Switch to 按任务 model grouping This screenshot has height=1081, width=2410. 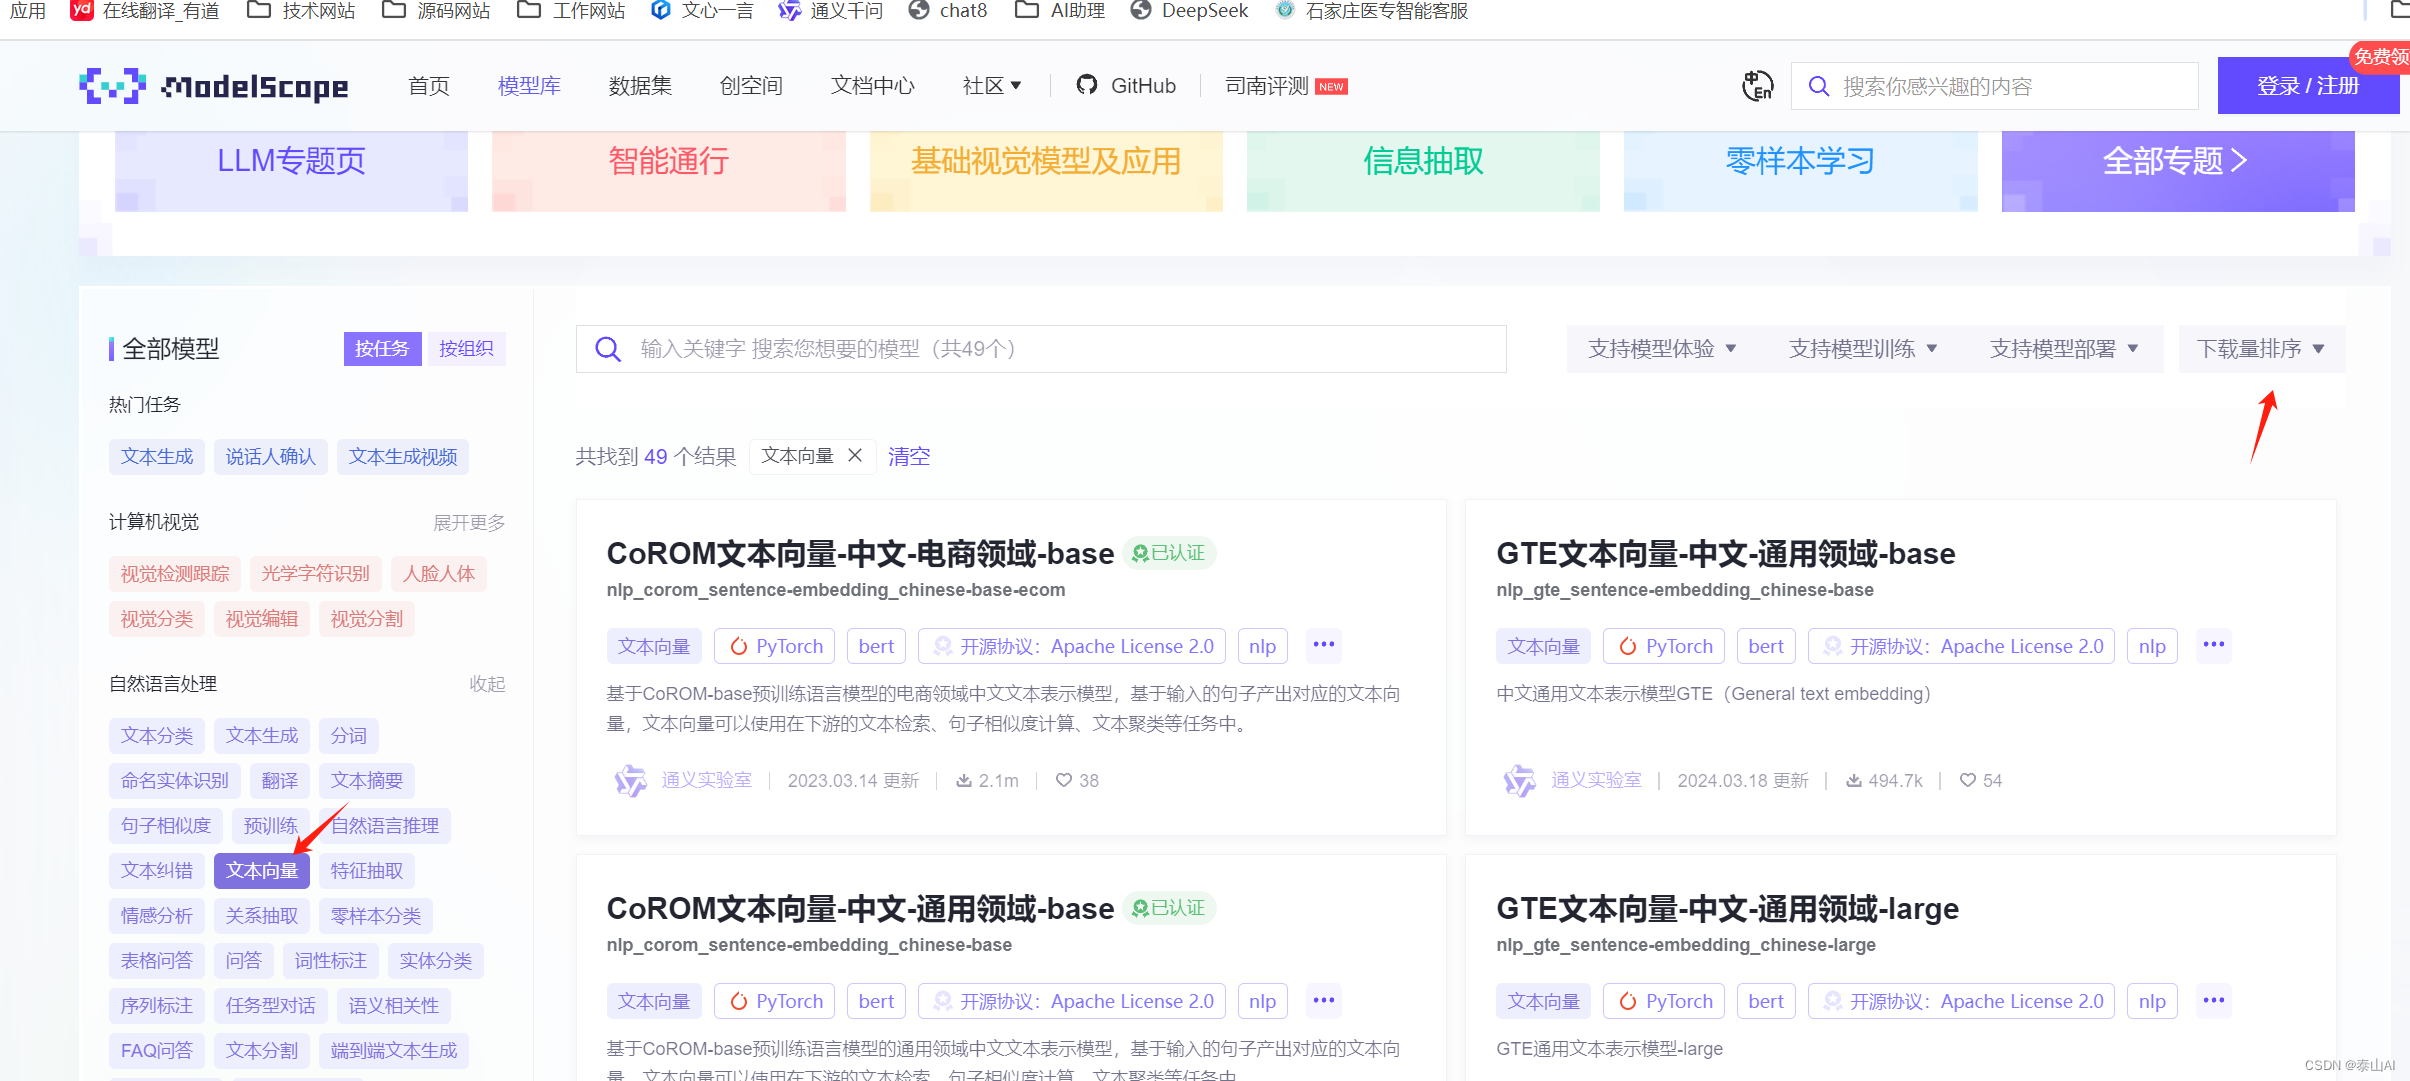pos(382,348)
